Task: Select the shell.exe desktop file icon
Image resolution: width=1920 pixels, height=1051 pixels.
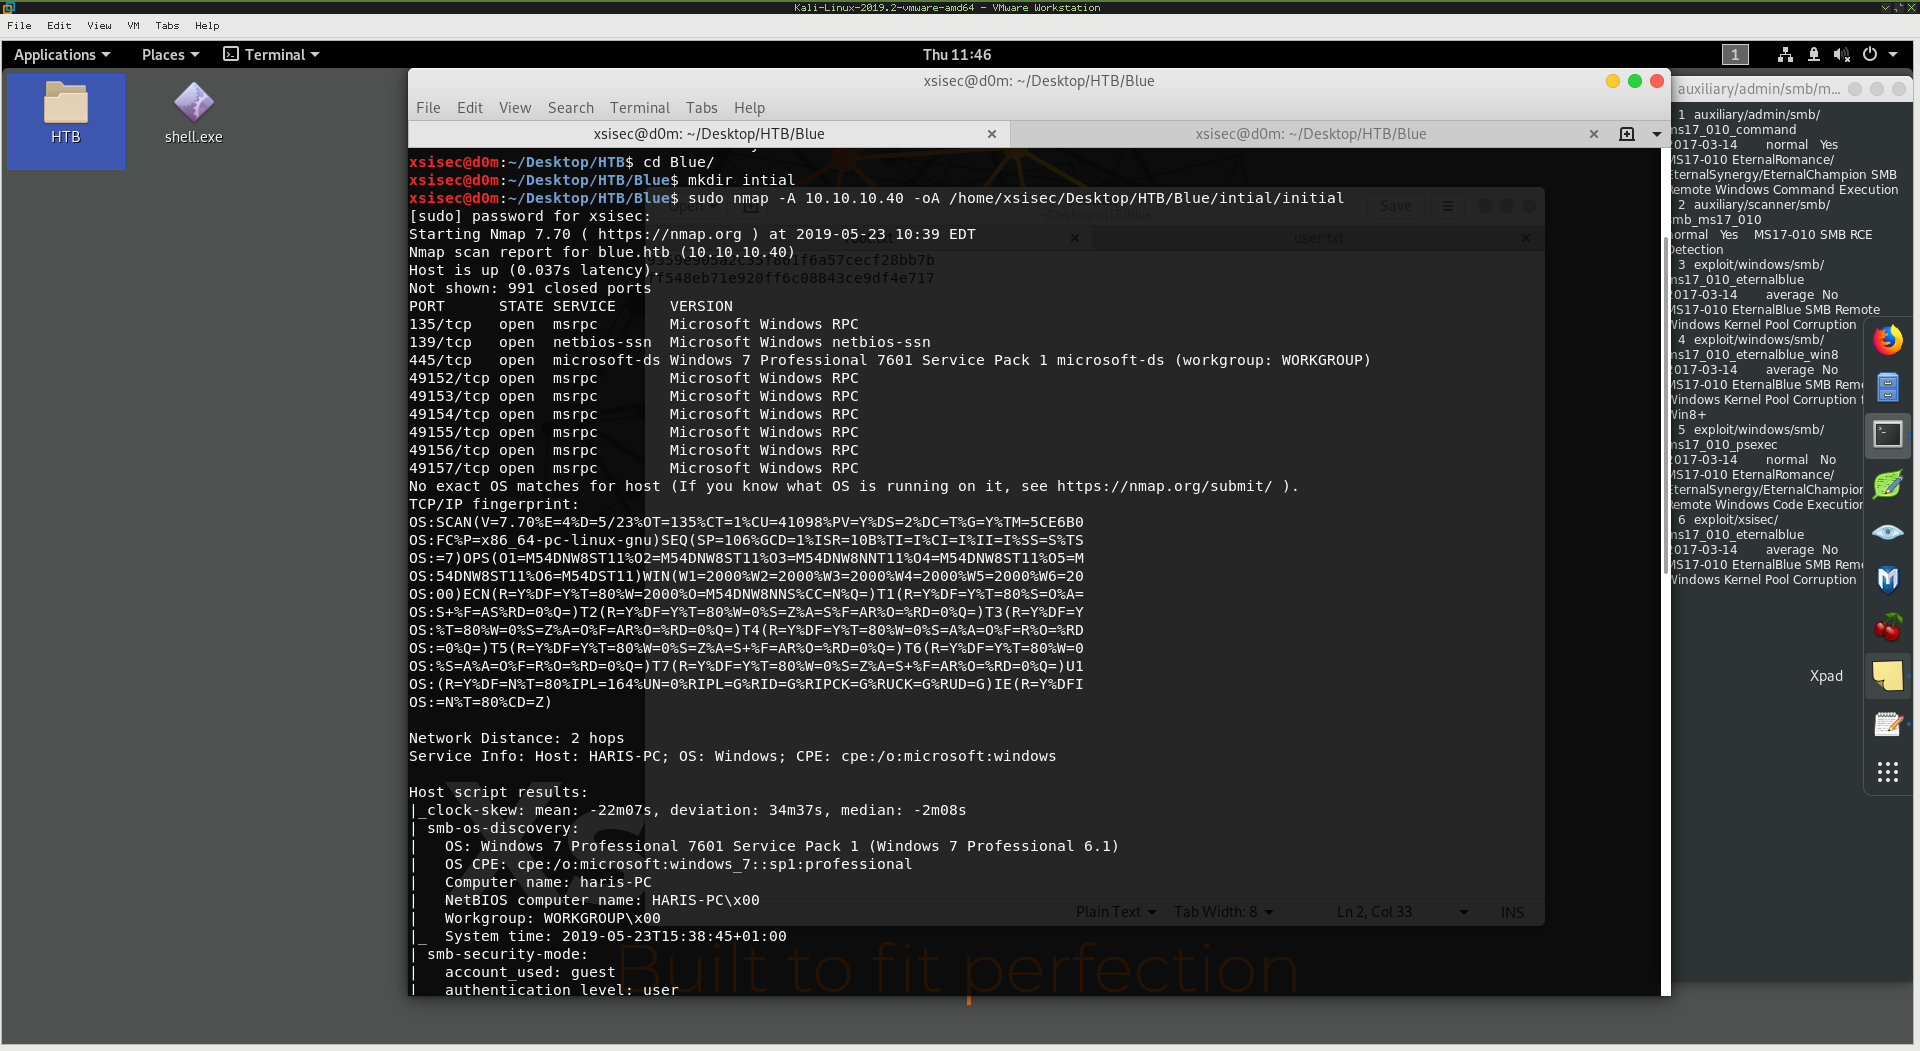Action: 194,113
